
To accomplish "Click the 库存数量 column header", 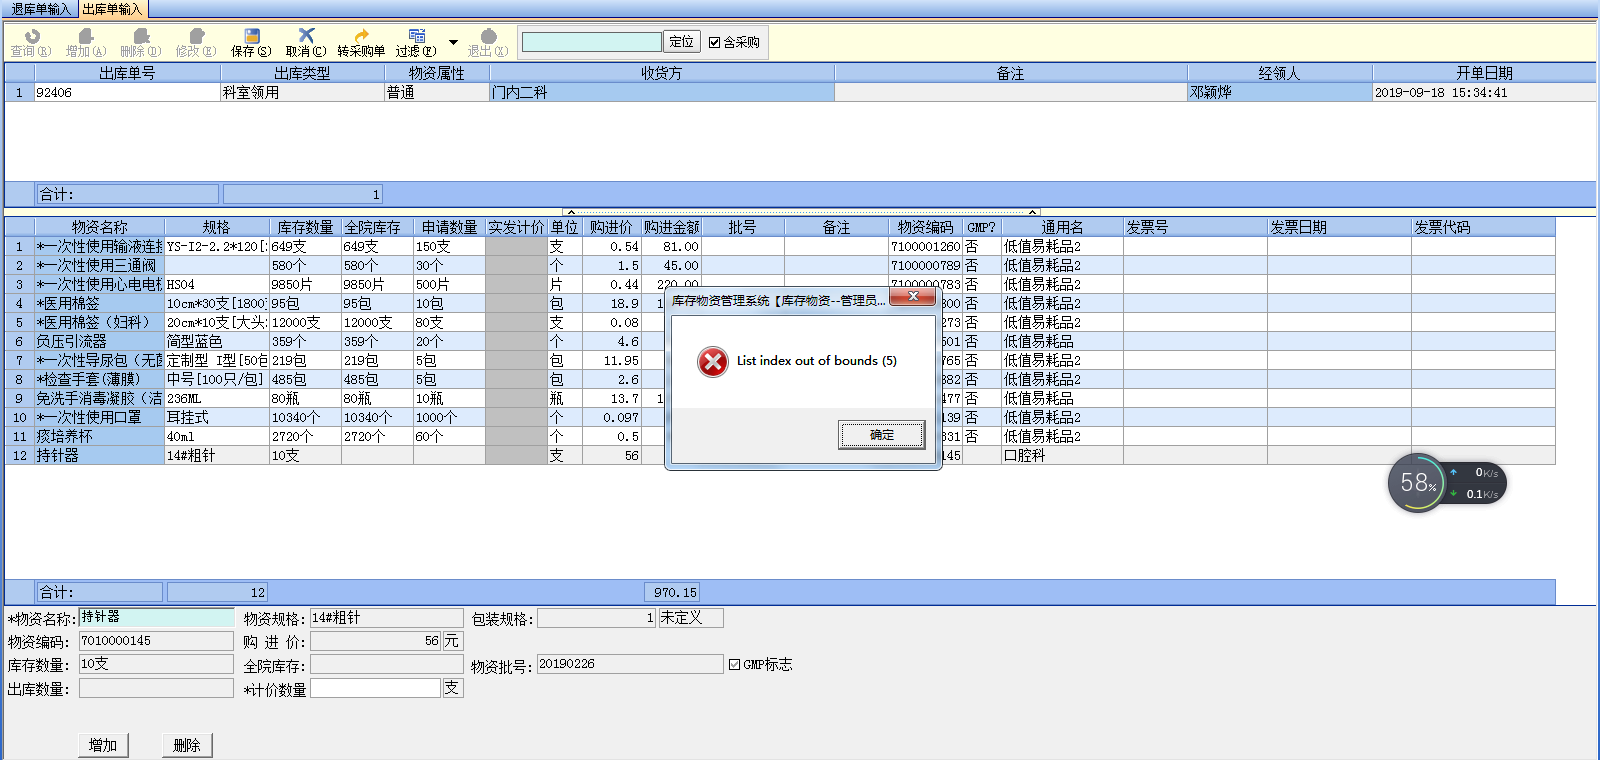I will [x=305, y=227].
